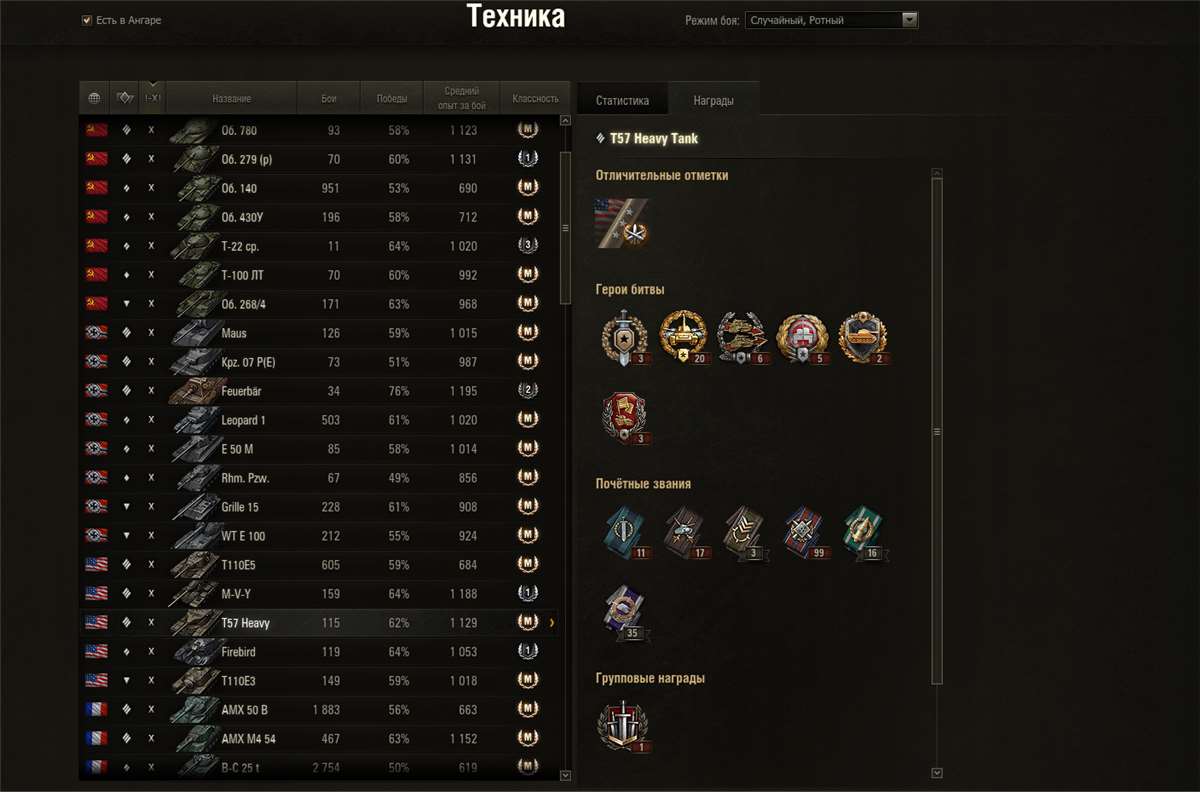
Task: Click the group award medal with count 1
Action: point(623,726)
